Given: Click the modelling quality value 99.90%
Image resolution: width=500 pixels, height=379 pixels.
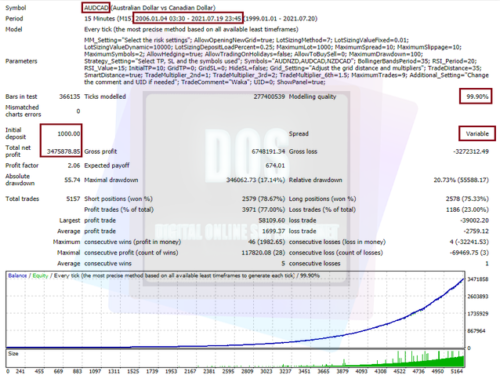Looking at the screenshot, I should 477,97.
